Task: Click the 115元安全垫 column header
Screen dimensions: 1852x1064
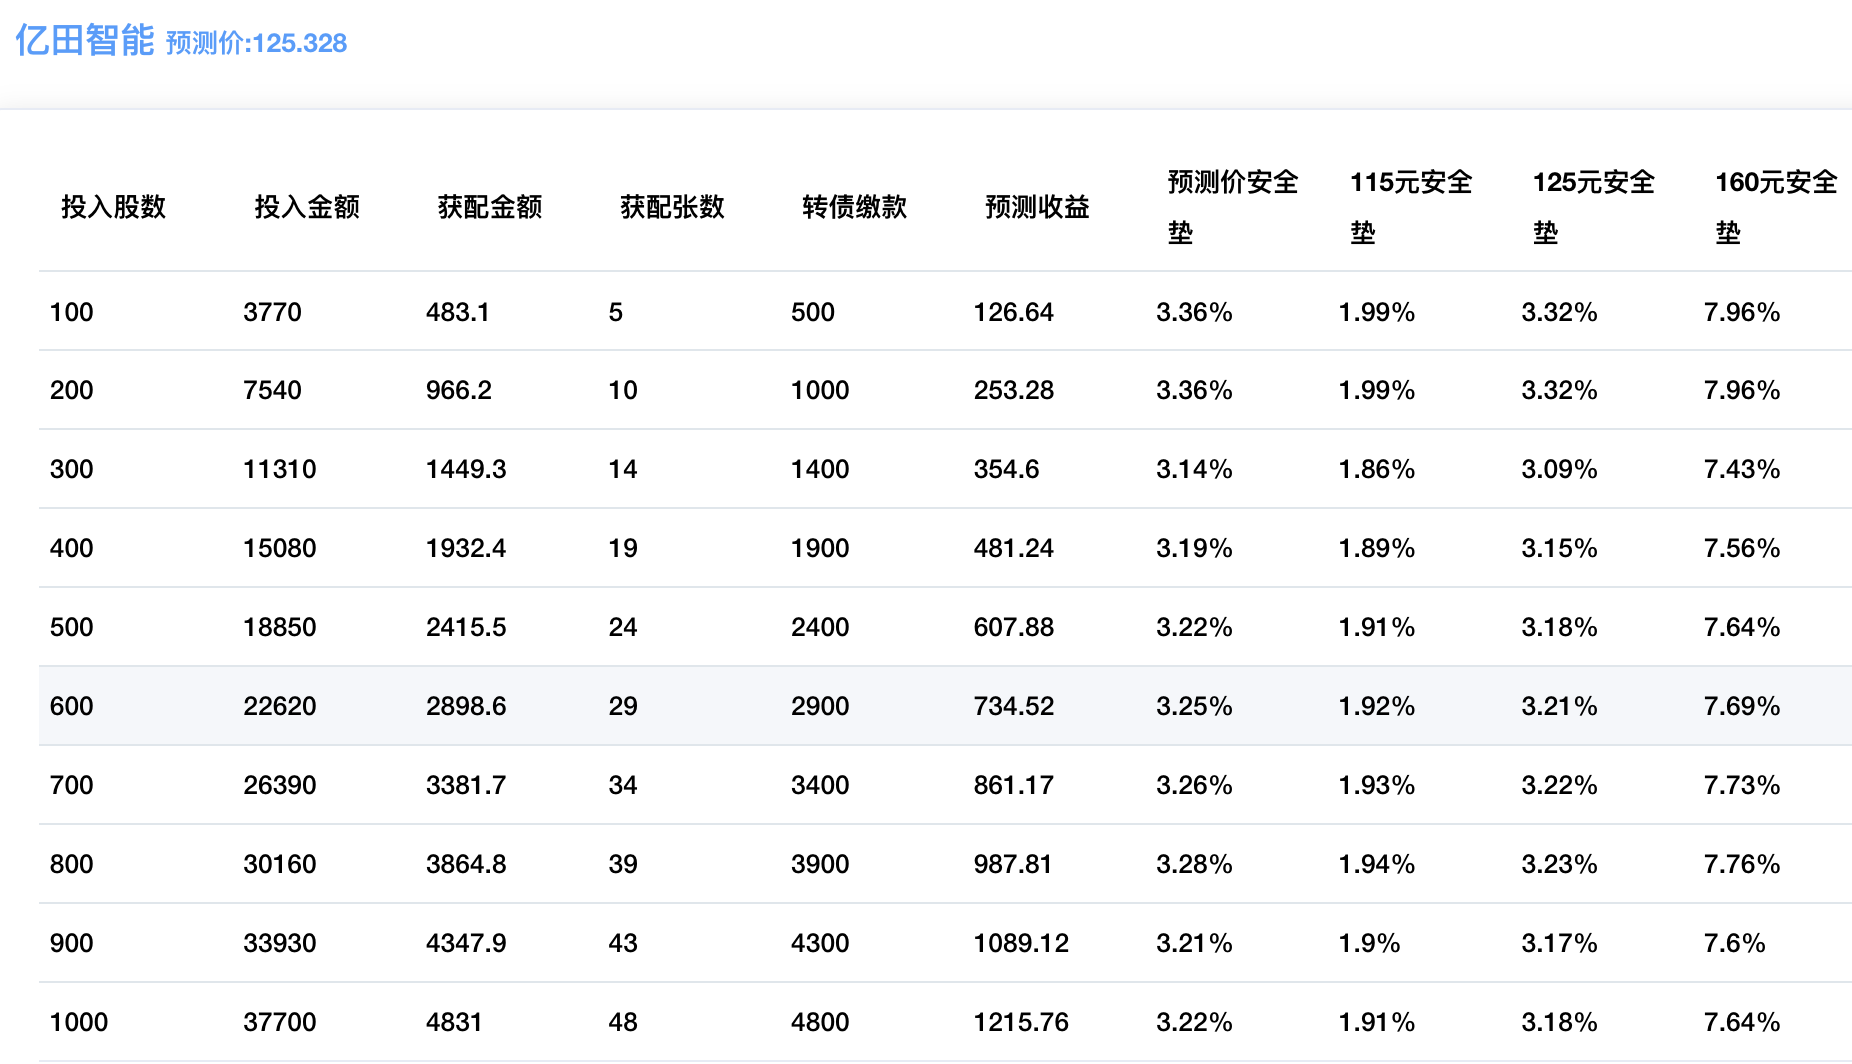Action: pos(1411,207)
